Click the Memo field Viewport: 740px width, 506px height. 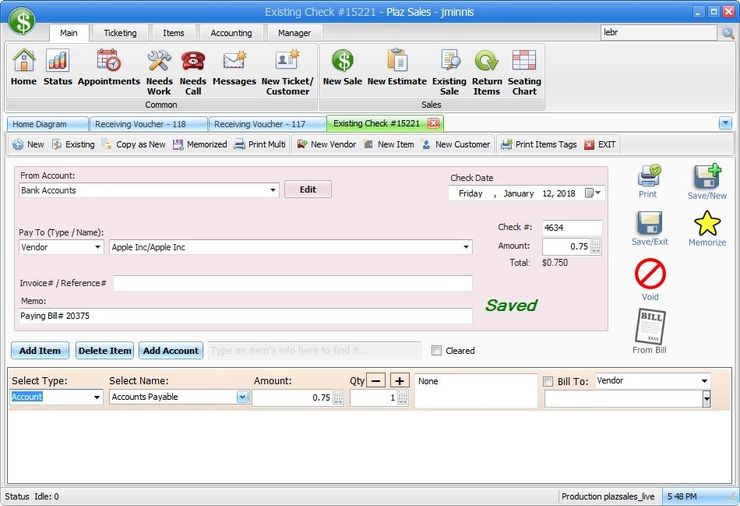245,316
